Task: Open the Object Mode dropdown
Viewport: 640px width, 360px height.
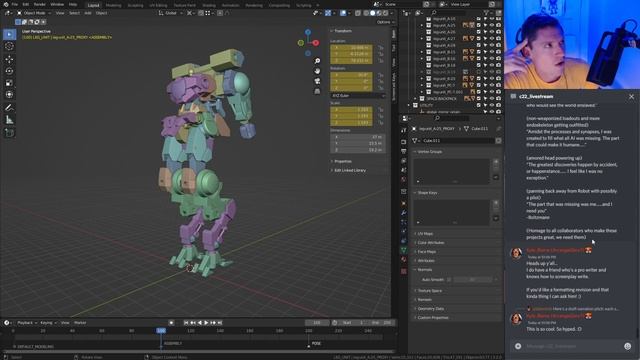Action: tap(34, 13)
